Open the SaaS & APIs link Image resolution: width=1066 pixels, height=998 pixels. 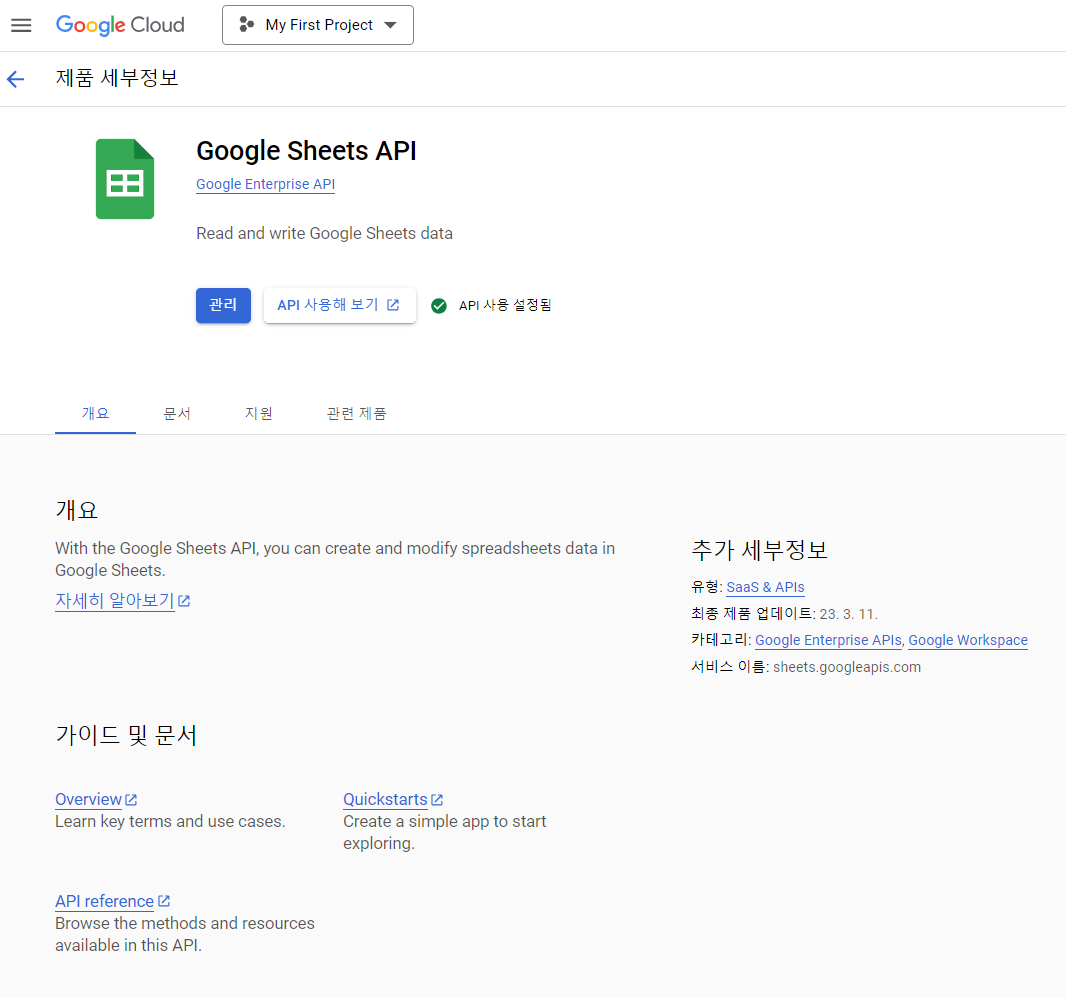(x=766, y=587)
